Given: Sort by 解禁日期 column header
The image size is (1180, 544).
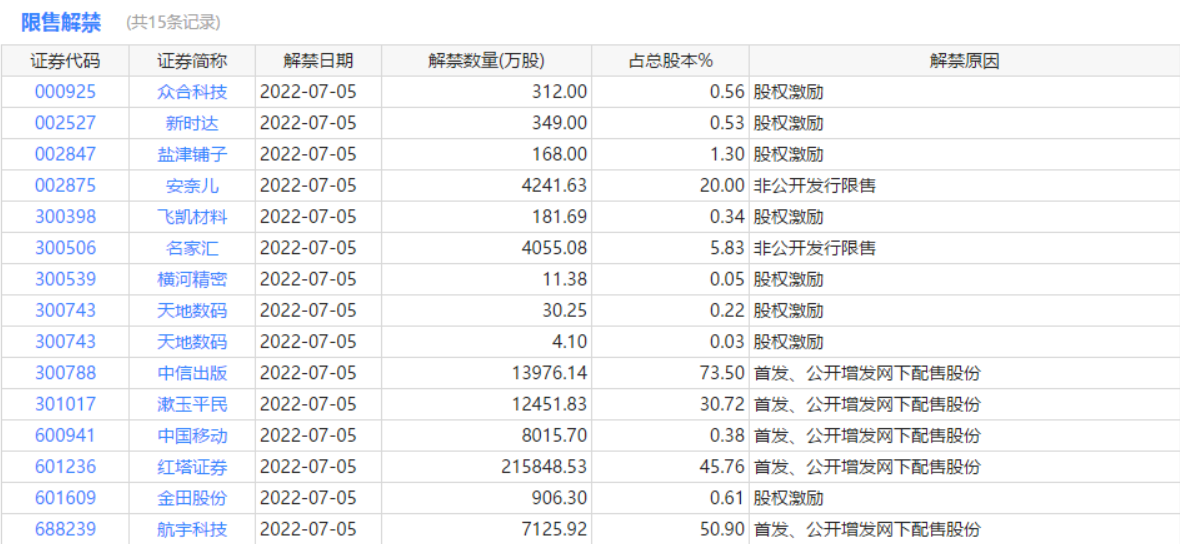Looking at the screenshot, I should coord(318,61).
